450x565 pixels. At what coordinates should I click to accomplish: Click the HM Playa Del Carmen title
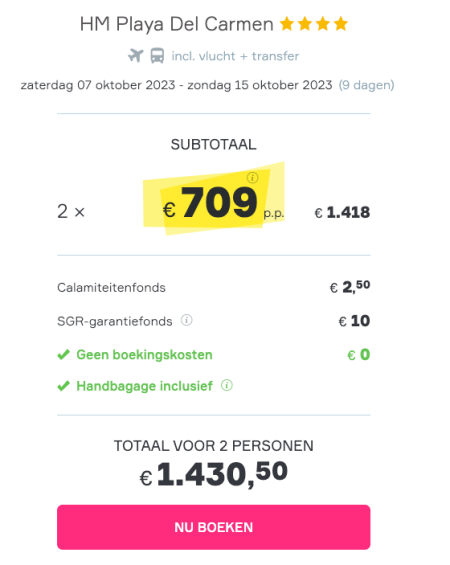[177, 25]
